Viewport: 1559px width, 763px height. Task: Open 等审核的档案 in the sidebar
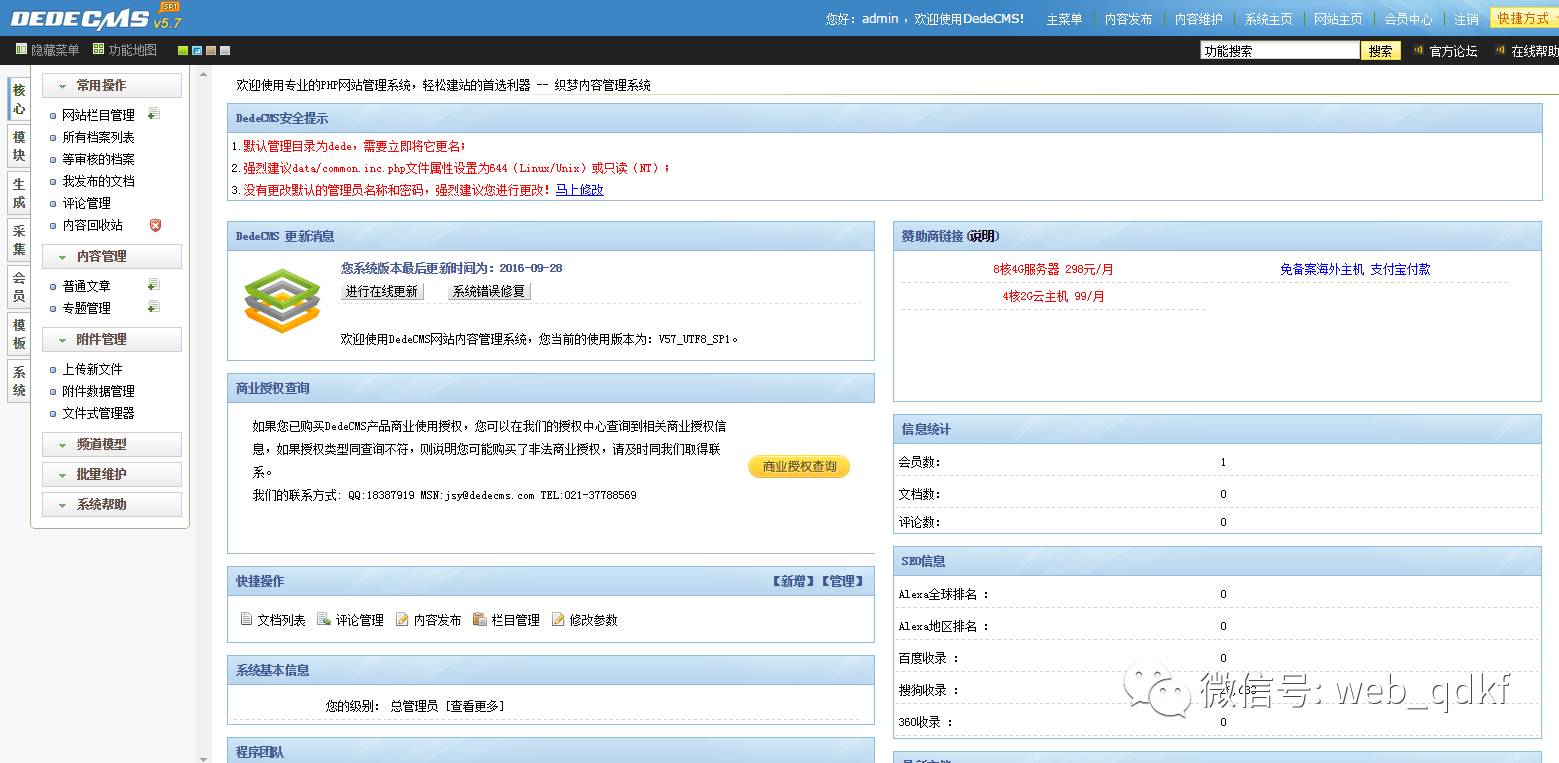coord(98,159)
